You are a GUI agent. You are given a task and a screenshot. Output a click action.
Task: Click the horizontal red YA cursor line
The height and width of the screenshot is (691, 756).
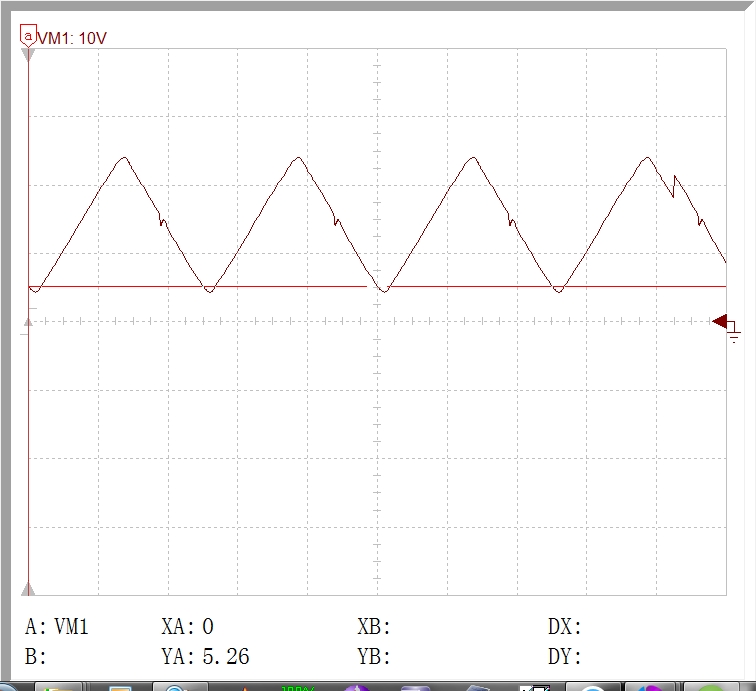coord(377,286)
